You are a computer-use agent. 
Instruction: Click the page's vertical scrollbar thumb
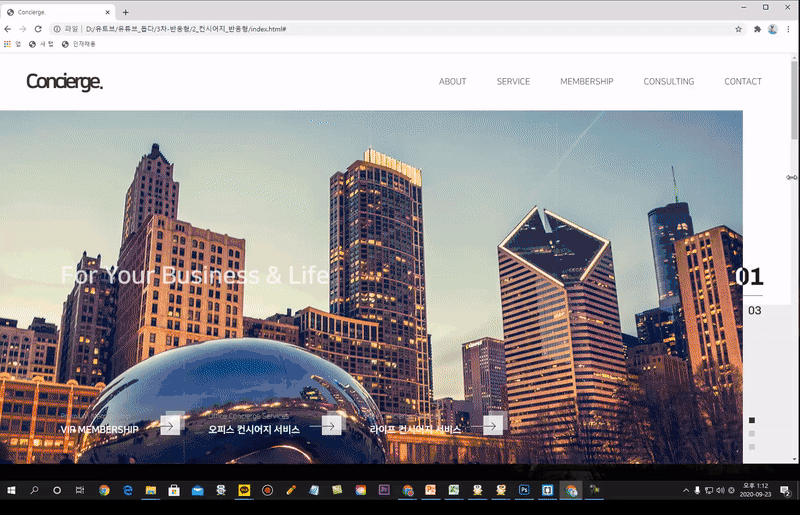794,100
